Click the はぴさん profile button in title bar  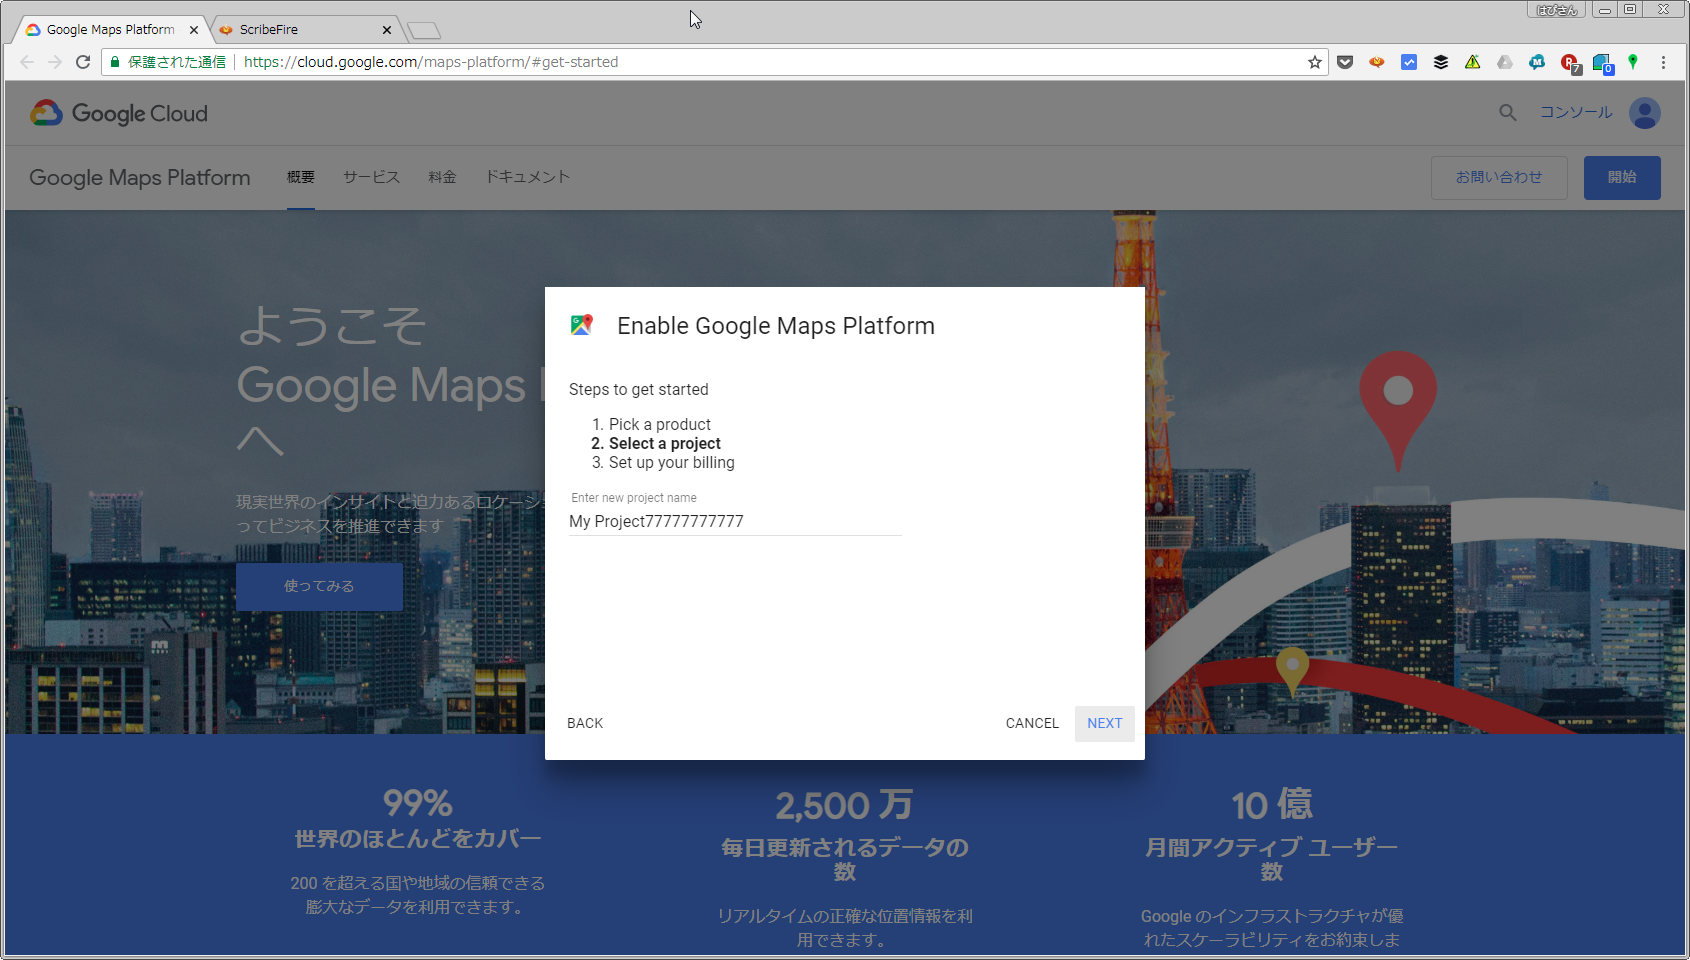click(1556, 10)
